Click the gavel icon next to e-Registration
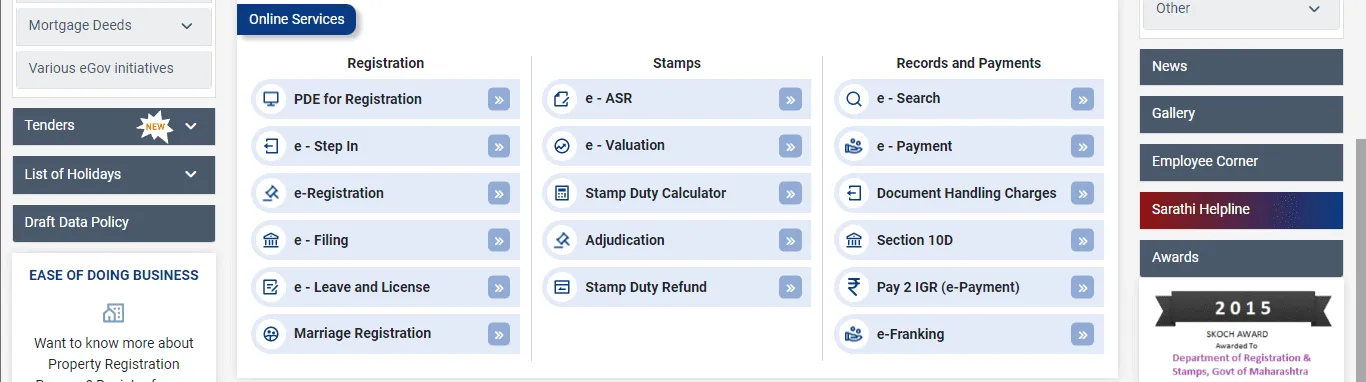This screenshot has height=382, width=1366. coord(270,193)
